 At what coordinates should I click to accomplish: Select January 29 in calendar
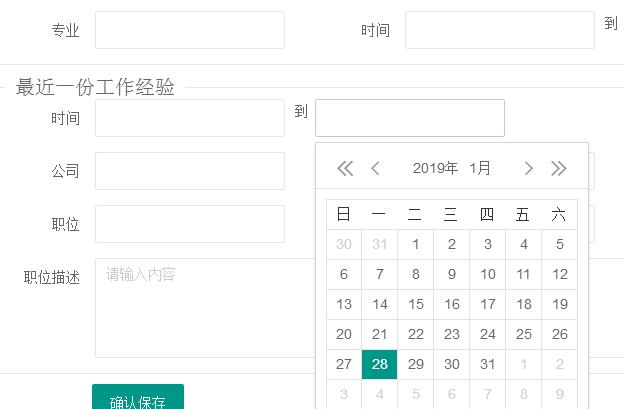click(x=415, y=364)
